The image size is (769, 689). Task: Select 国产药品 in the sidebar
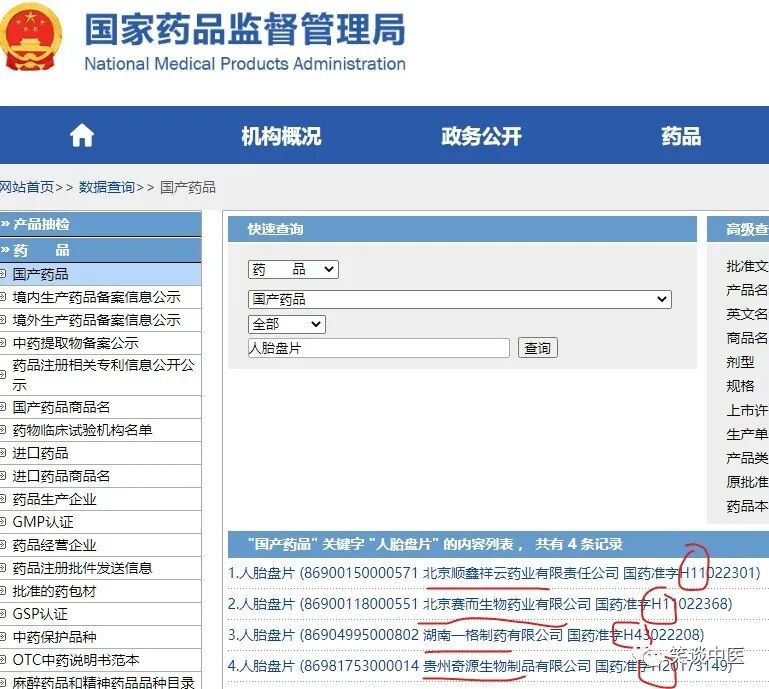tap(101, 274)
